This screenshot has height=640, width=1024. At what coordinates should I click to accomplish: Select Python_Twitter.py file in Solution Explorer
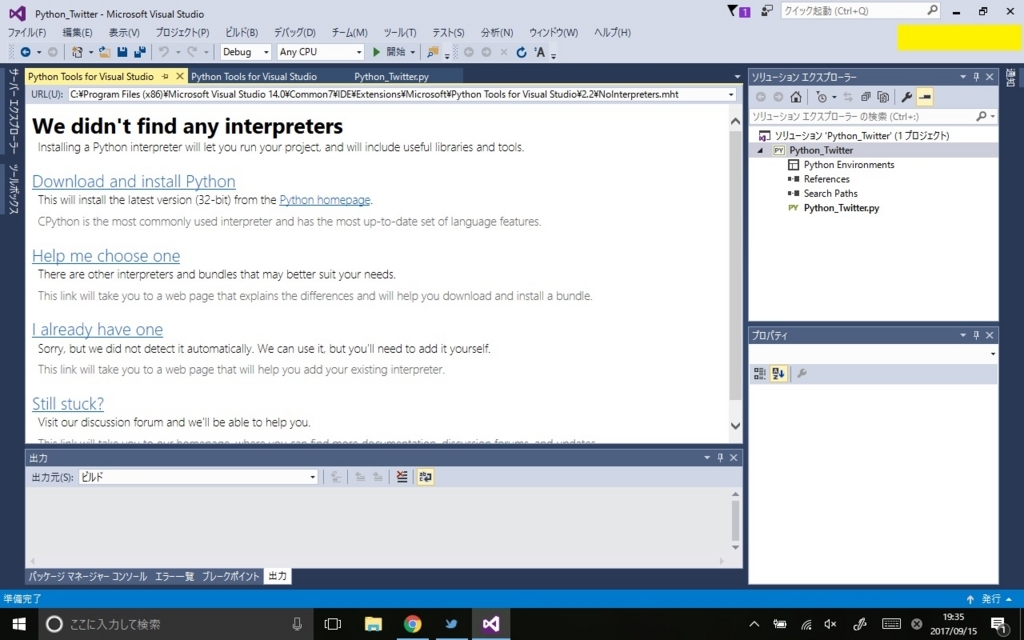pos(841,208)
